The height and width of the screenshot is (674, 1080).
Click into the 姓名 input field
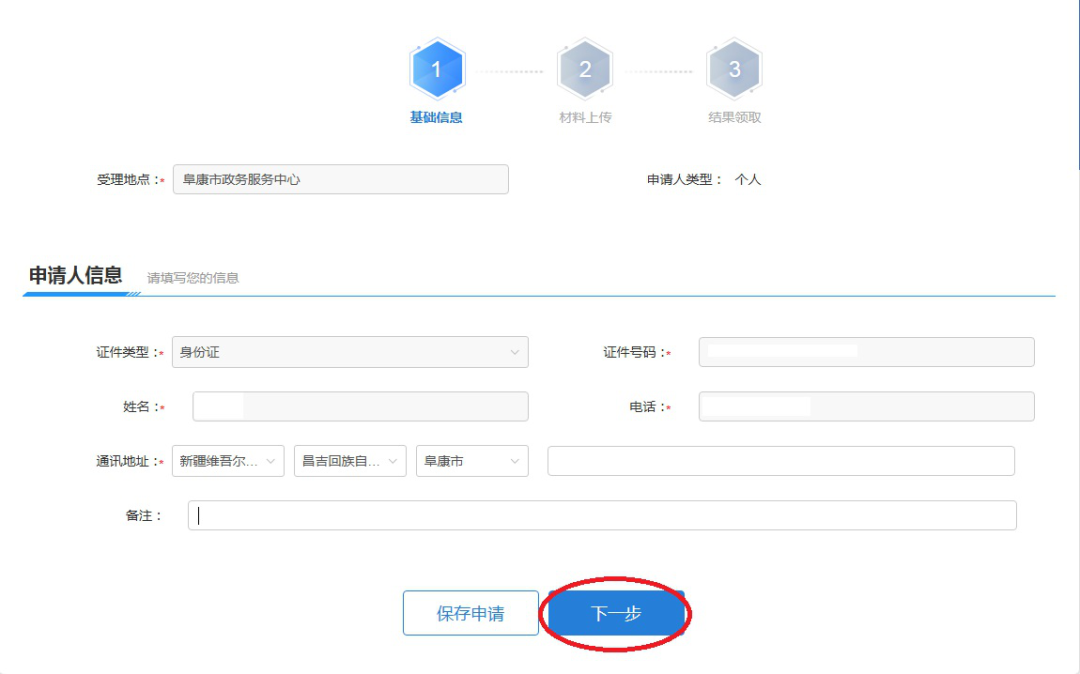tap(360, 407)
